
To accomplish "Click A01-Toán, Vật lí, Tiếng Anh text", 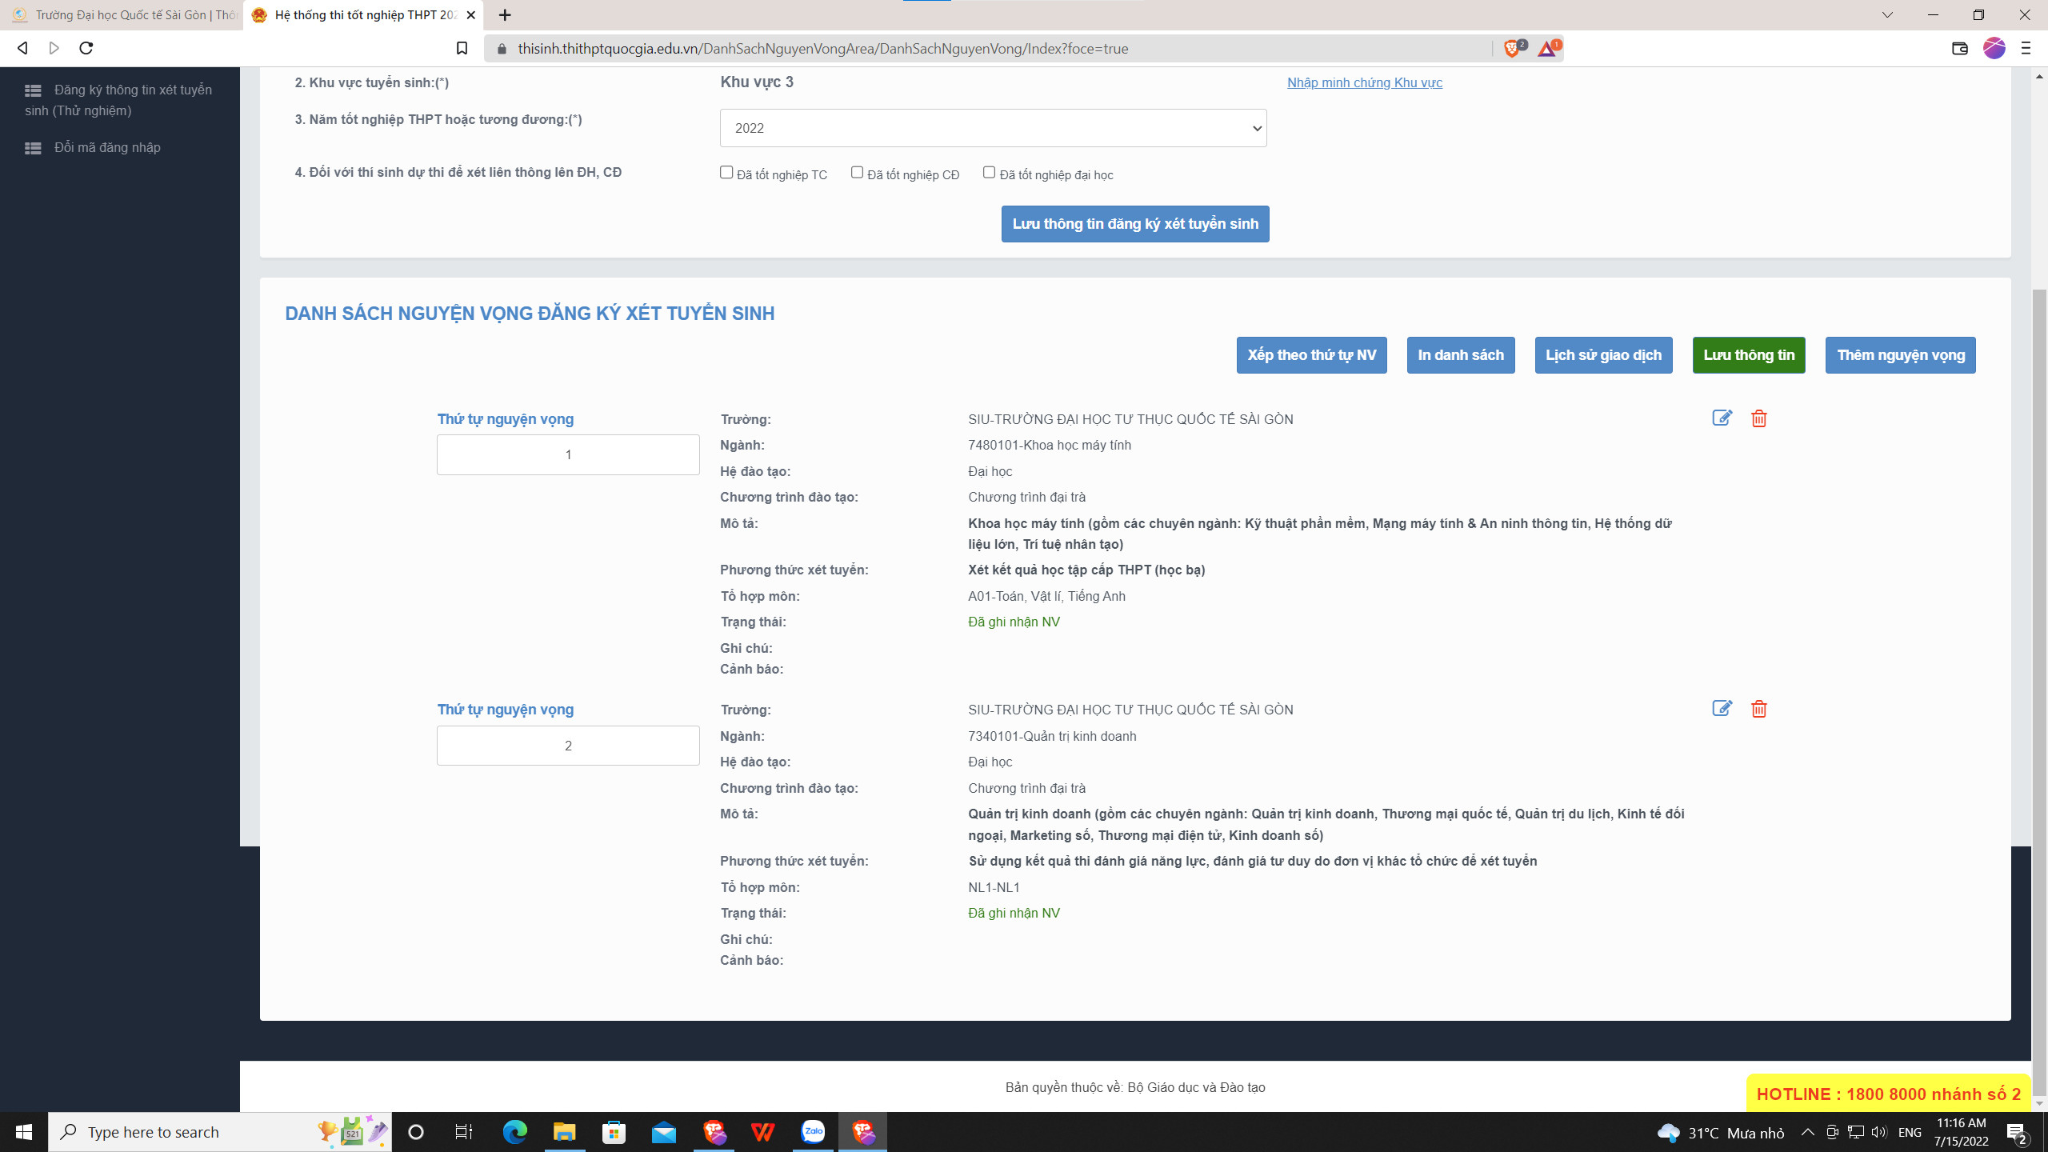I will [x=1046, y=596].
